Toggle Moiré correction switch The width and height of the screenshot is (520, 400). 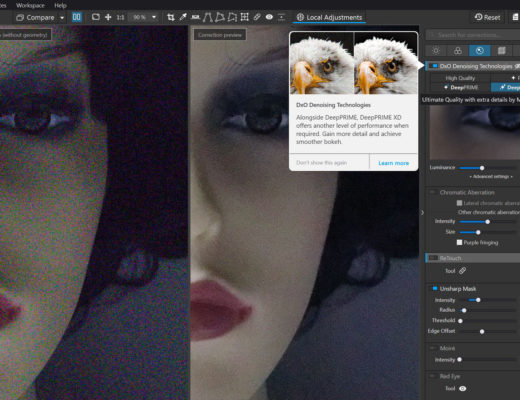coord(433,348)
